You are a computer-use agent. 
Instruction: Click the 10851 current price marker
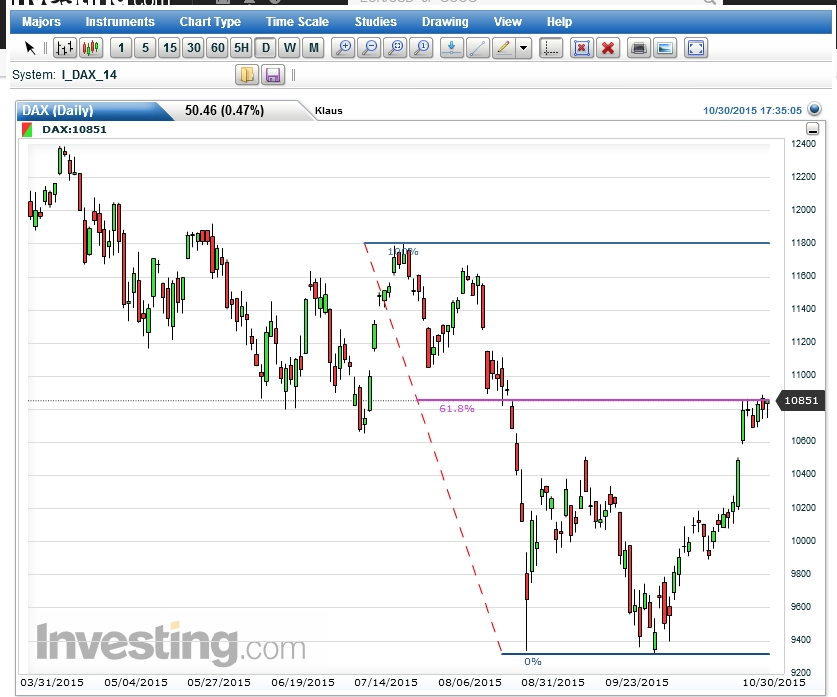801,400
